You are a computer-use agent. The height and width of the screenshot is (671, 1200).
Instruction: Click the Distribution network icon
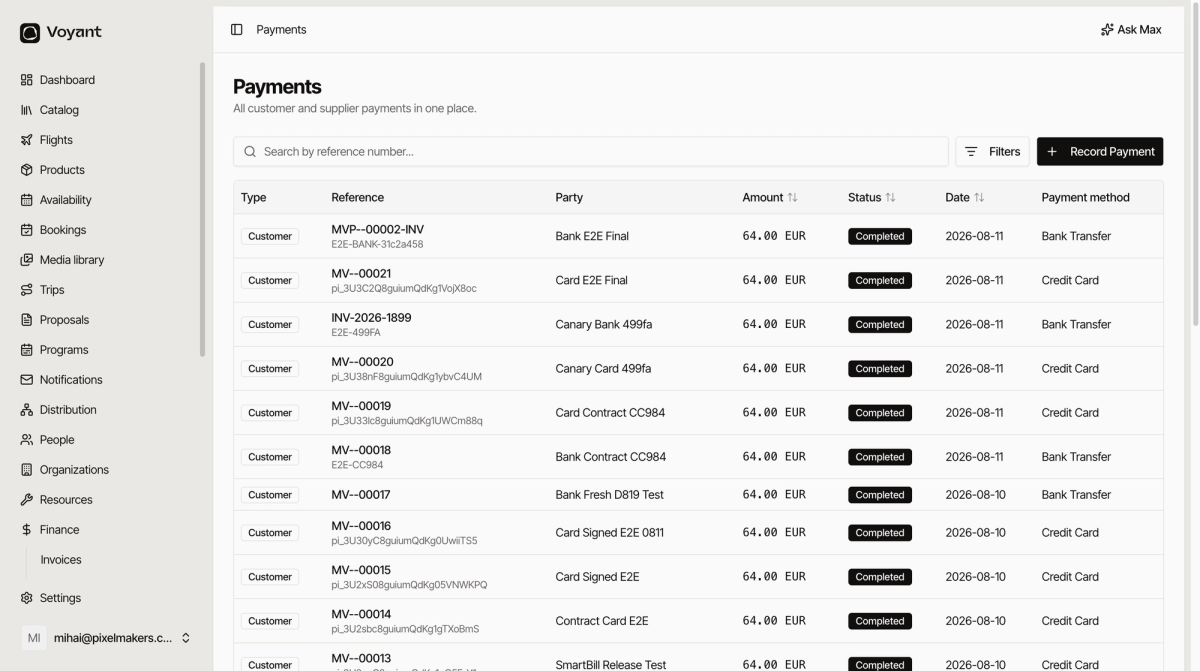pos(27,410)
